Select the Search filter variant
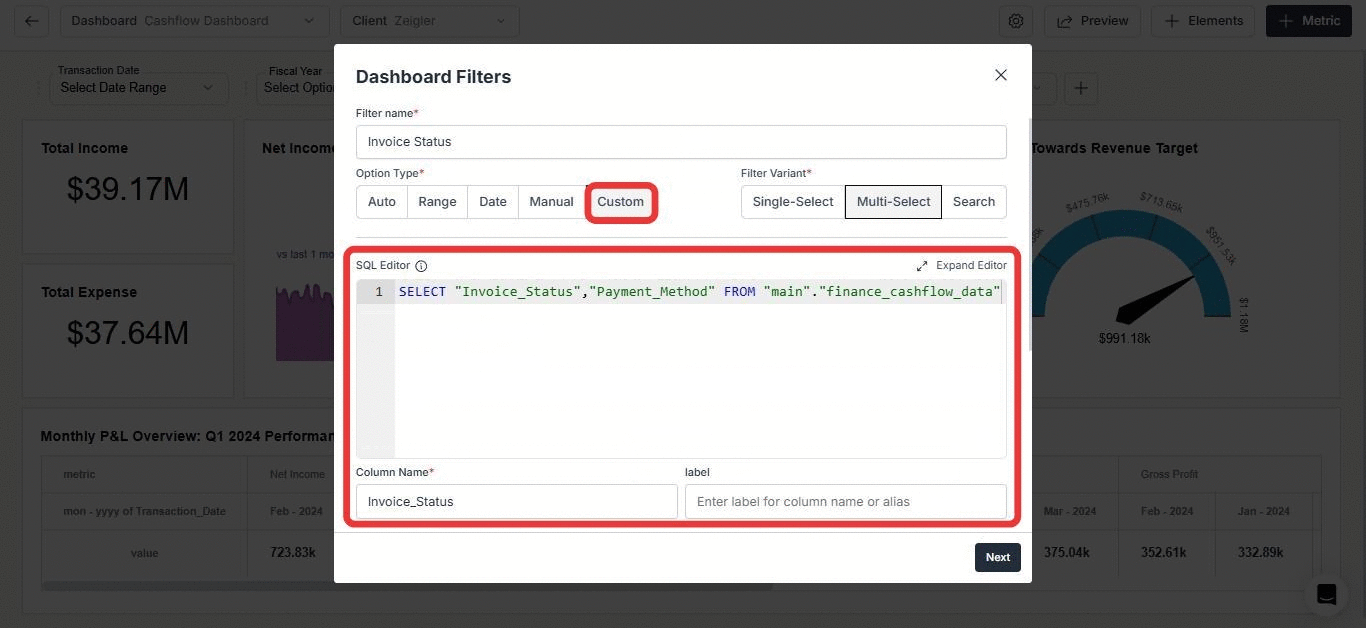This screenshot has width=1366, height=628. pos(974,202)
